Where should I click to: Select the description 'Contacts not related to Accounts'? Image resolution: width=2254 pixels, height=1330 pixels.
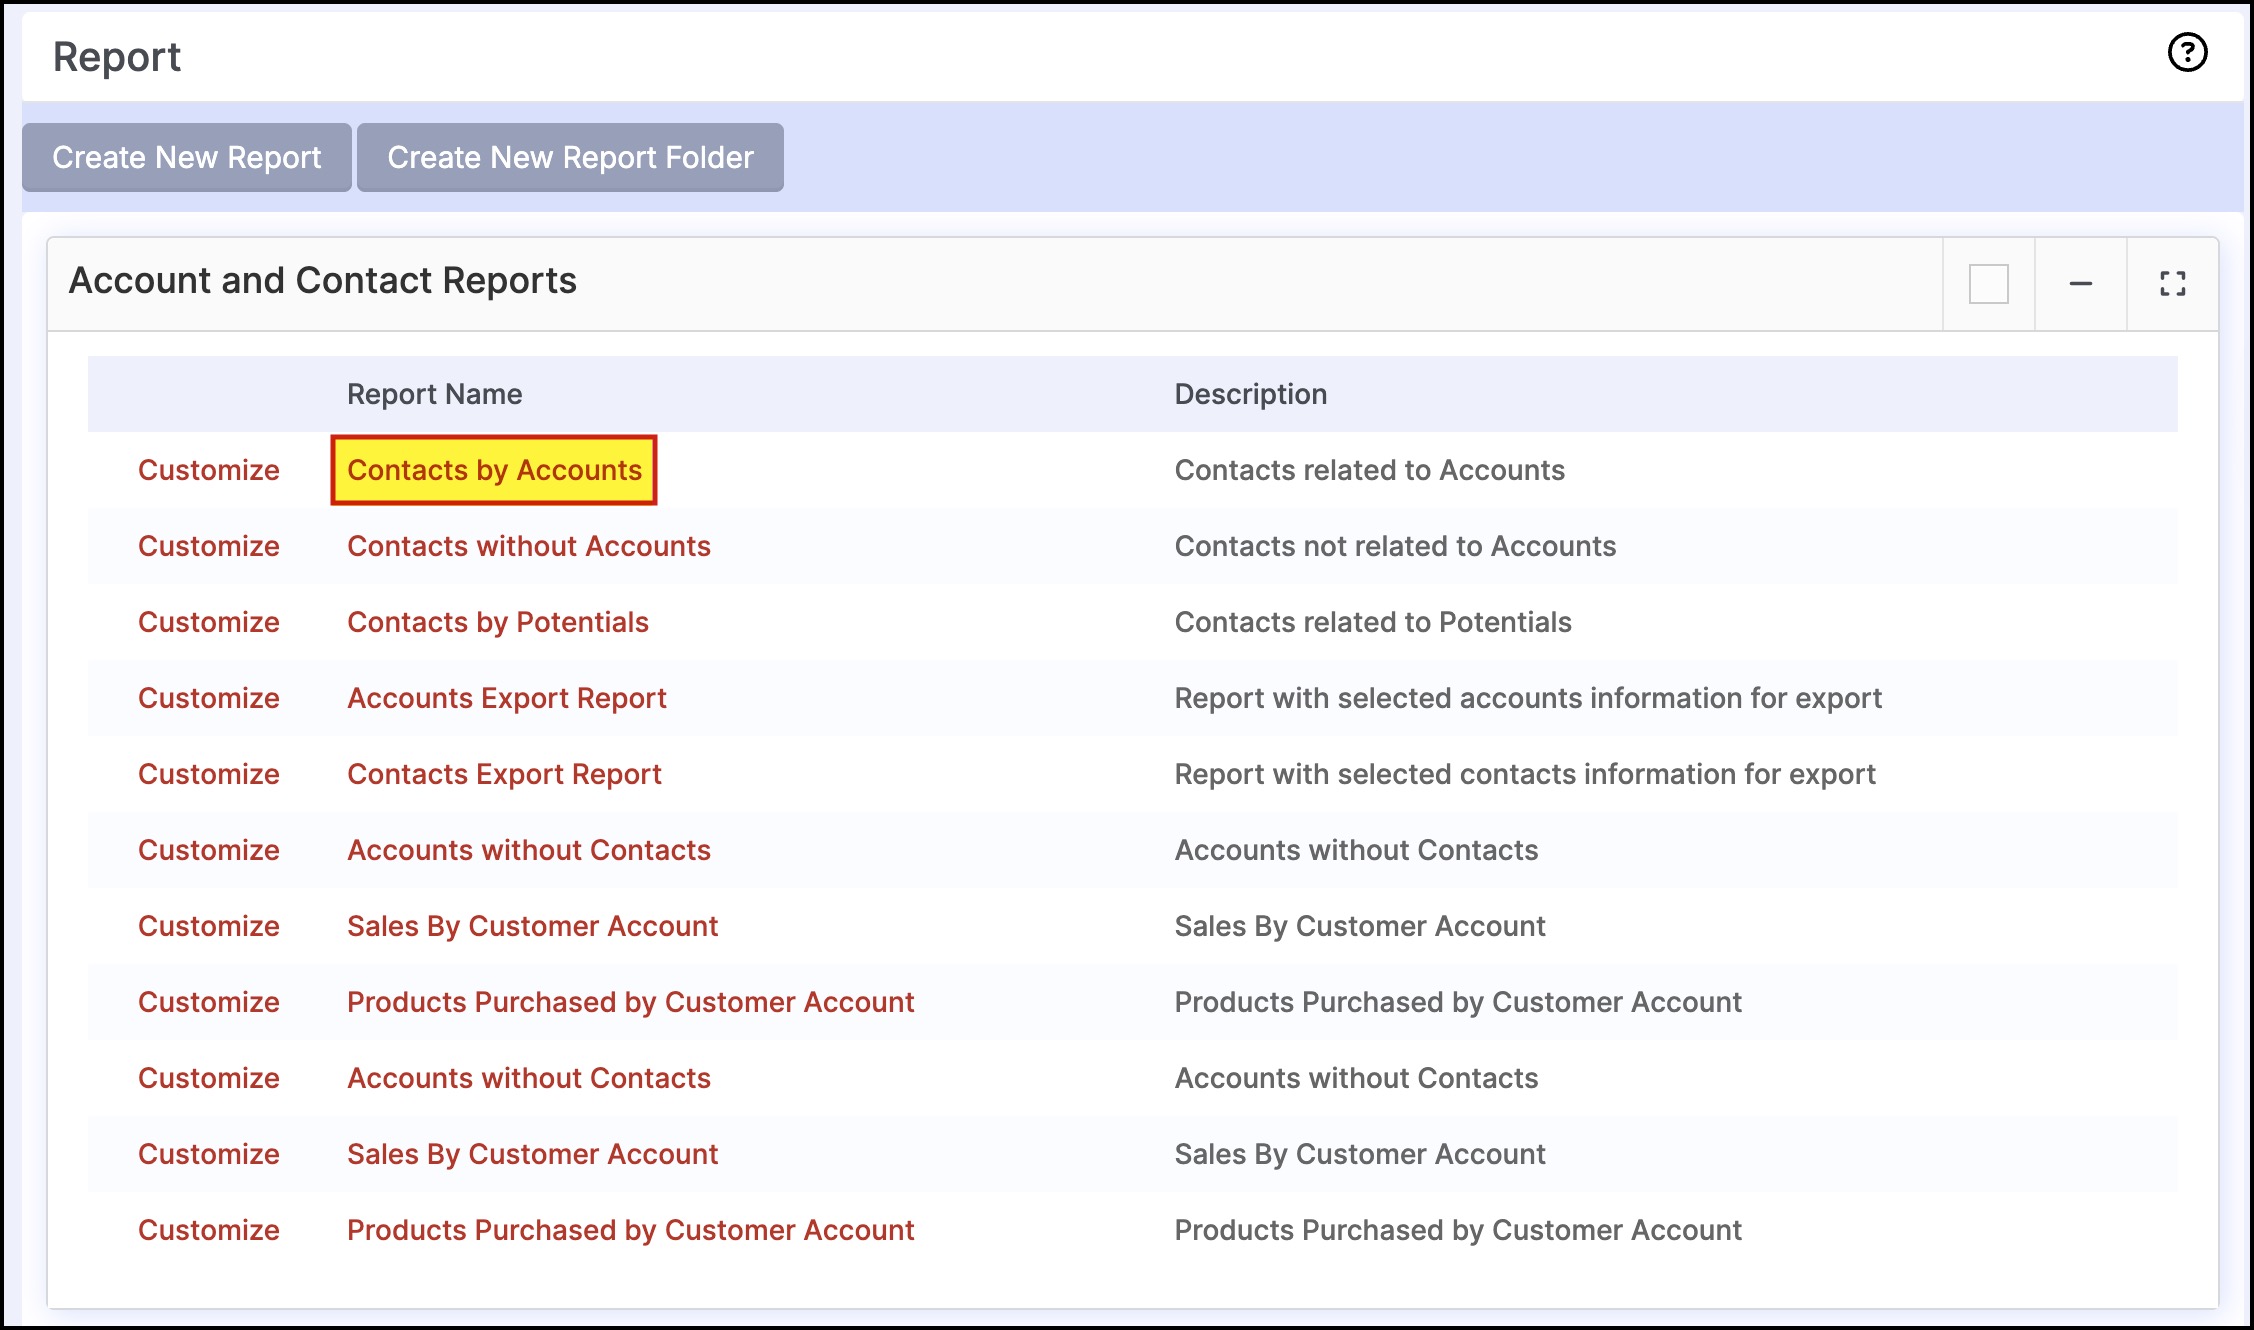tap(1396, 546)
